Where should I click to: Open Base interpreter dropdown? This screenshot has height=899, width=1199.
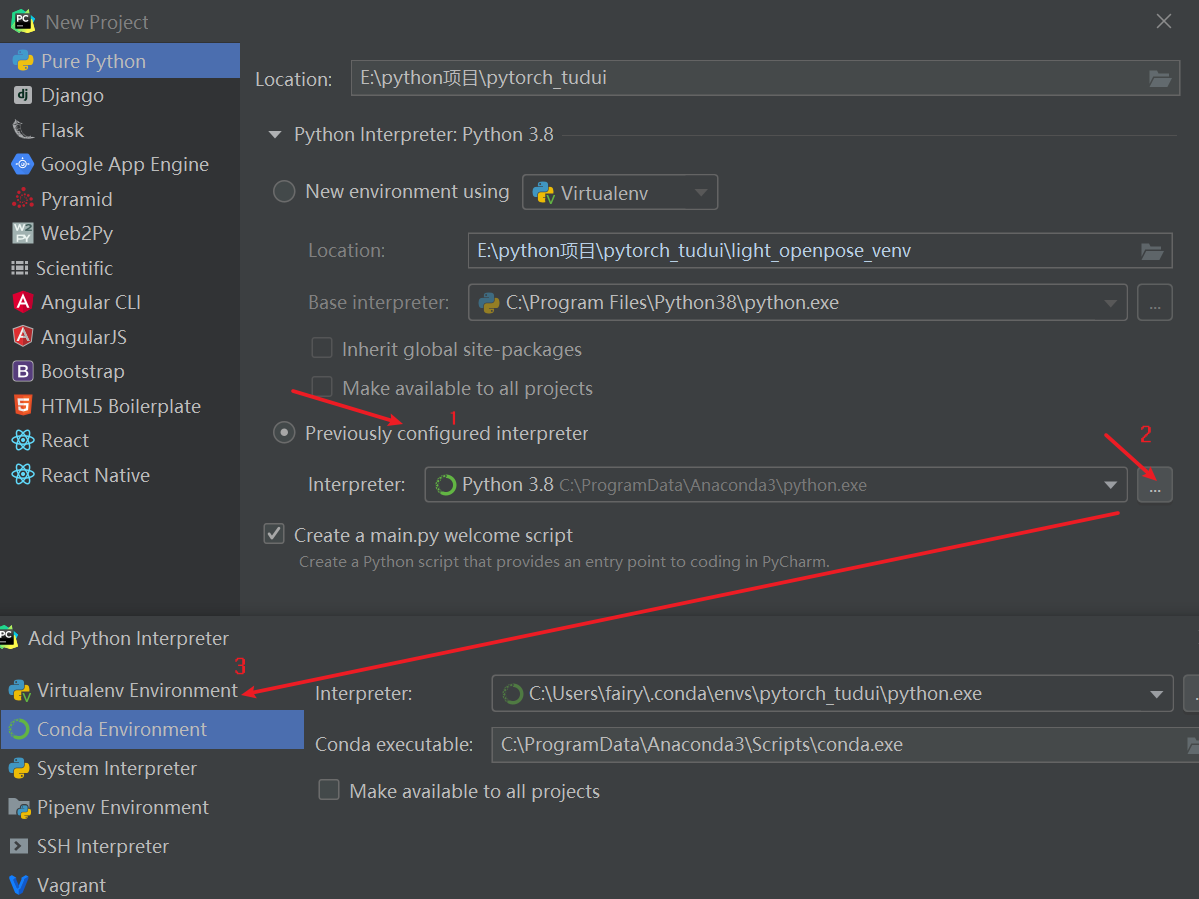click(x=798, y=303)
